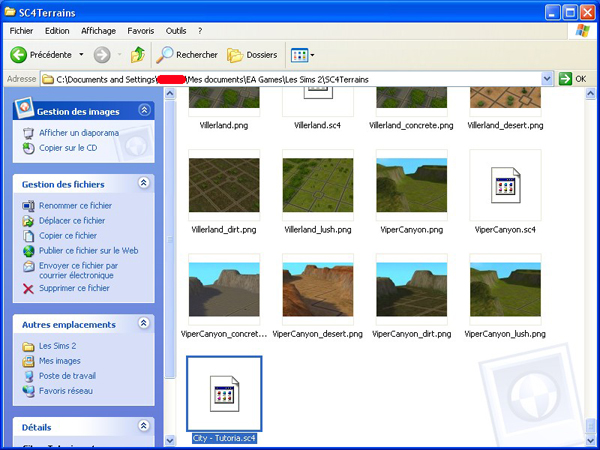This screenshot has height=450, width=600.
Task: Click the envelope icon beside Envoyer ce fichier
Action: point(28,266)
